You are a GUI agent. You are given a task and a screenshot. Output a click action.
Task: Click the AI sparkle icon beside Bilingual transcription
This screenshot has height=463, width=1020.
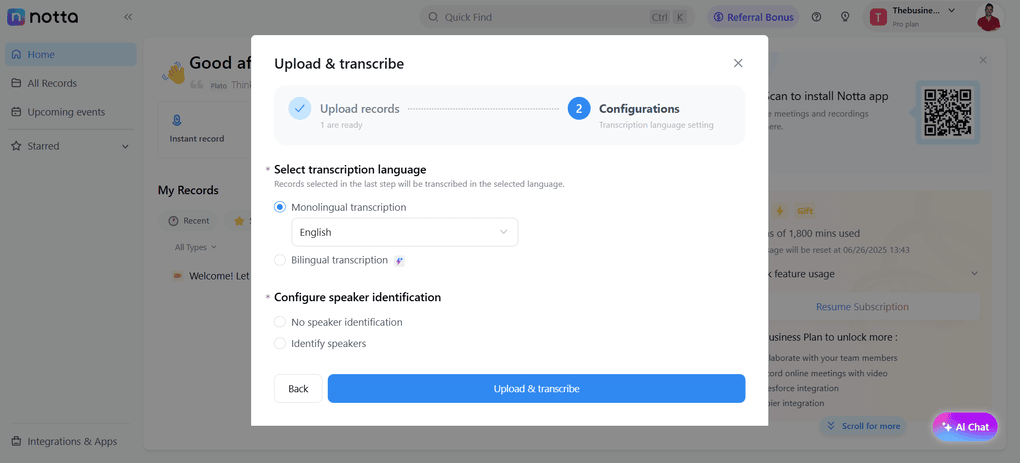pyautogui.click(x=399, y=261)
